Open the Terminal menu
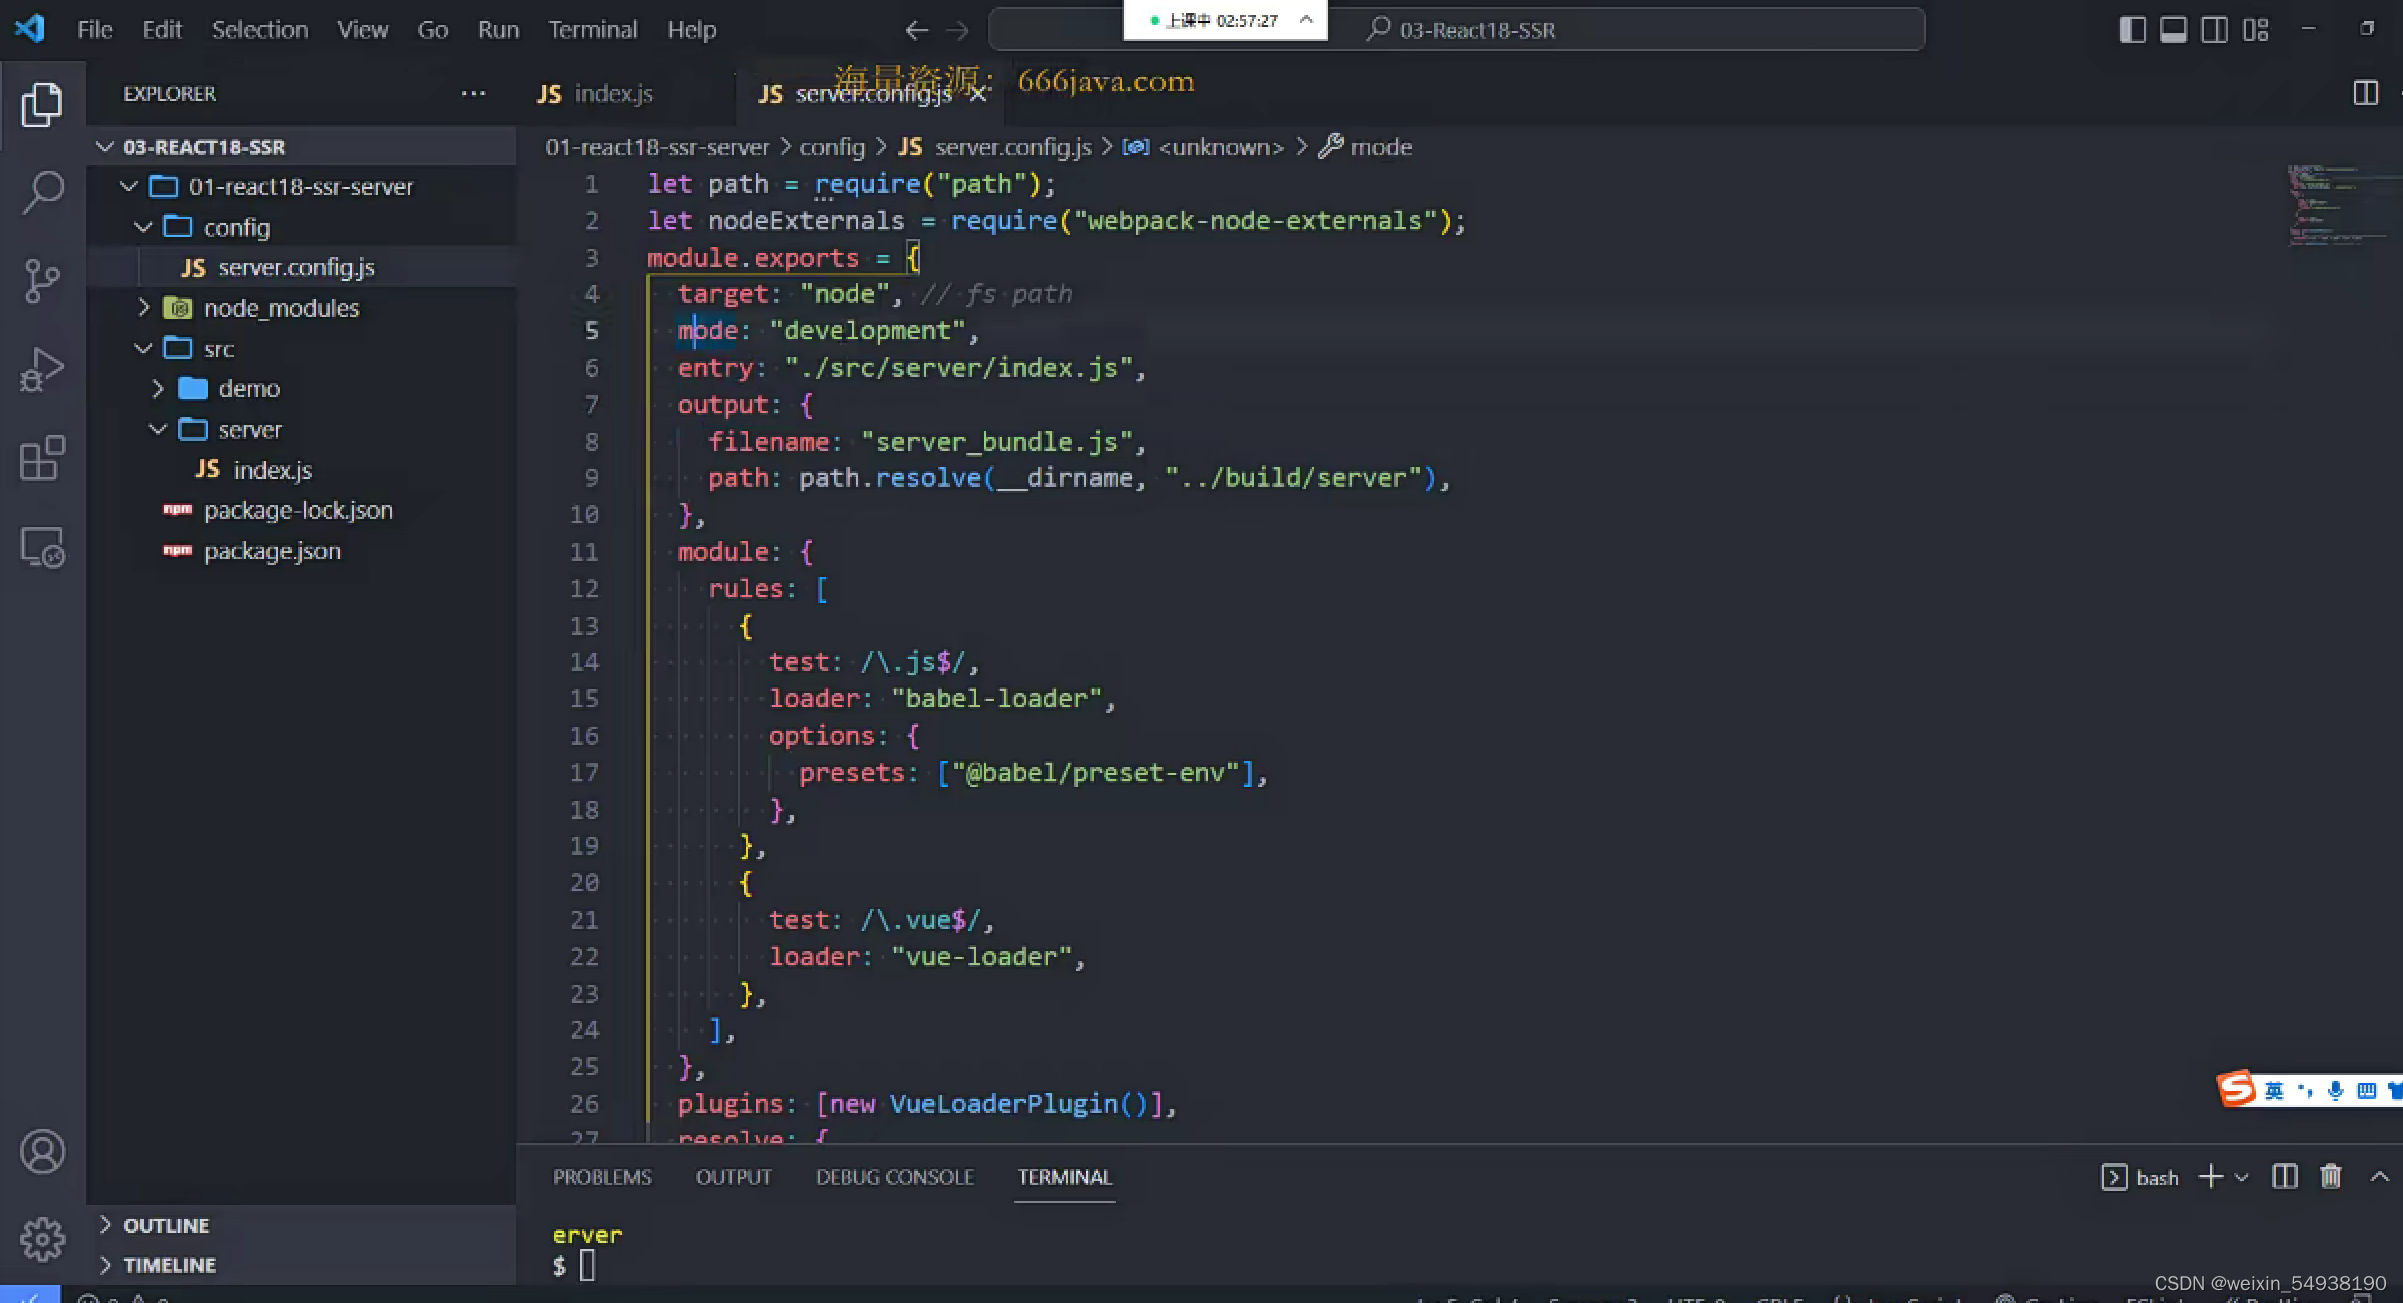The image size is (2403, 1303). click(x=592, y=30)
